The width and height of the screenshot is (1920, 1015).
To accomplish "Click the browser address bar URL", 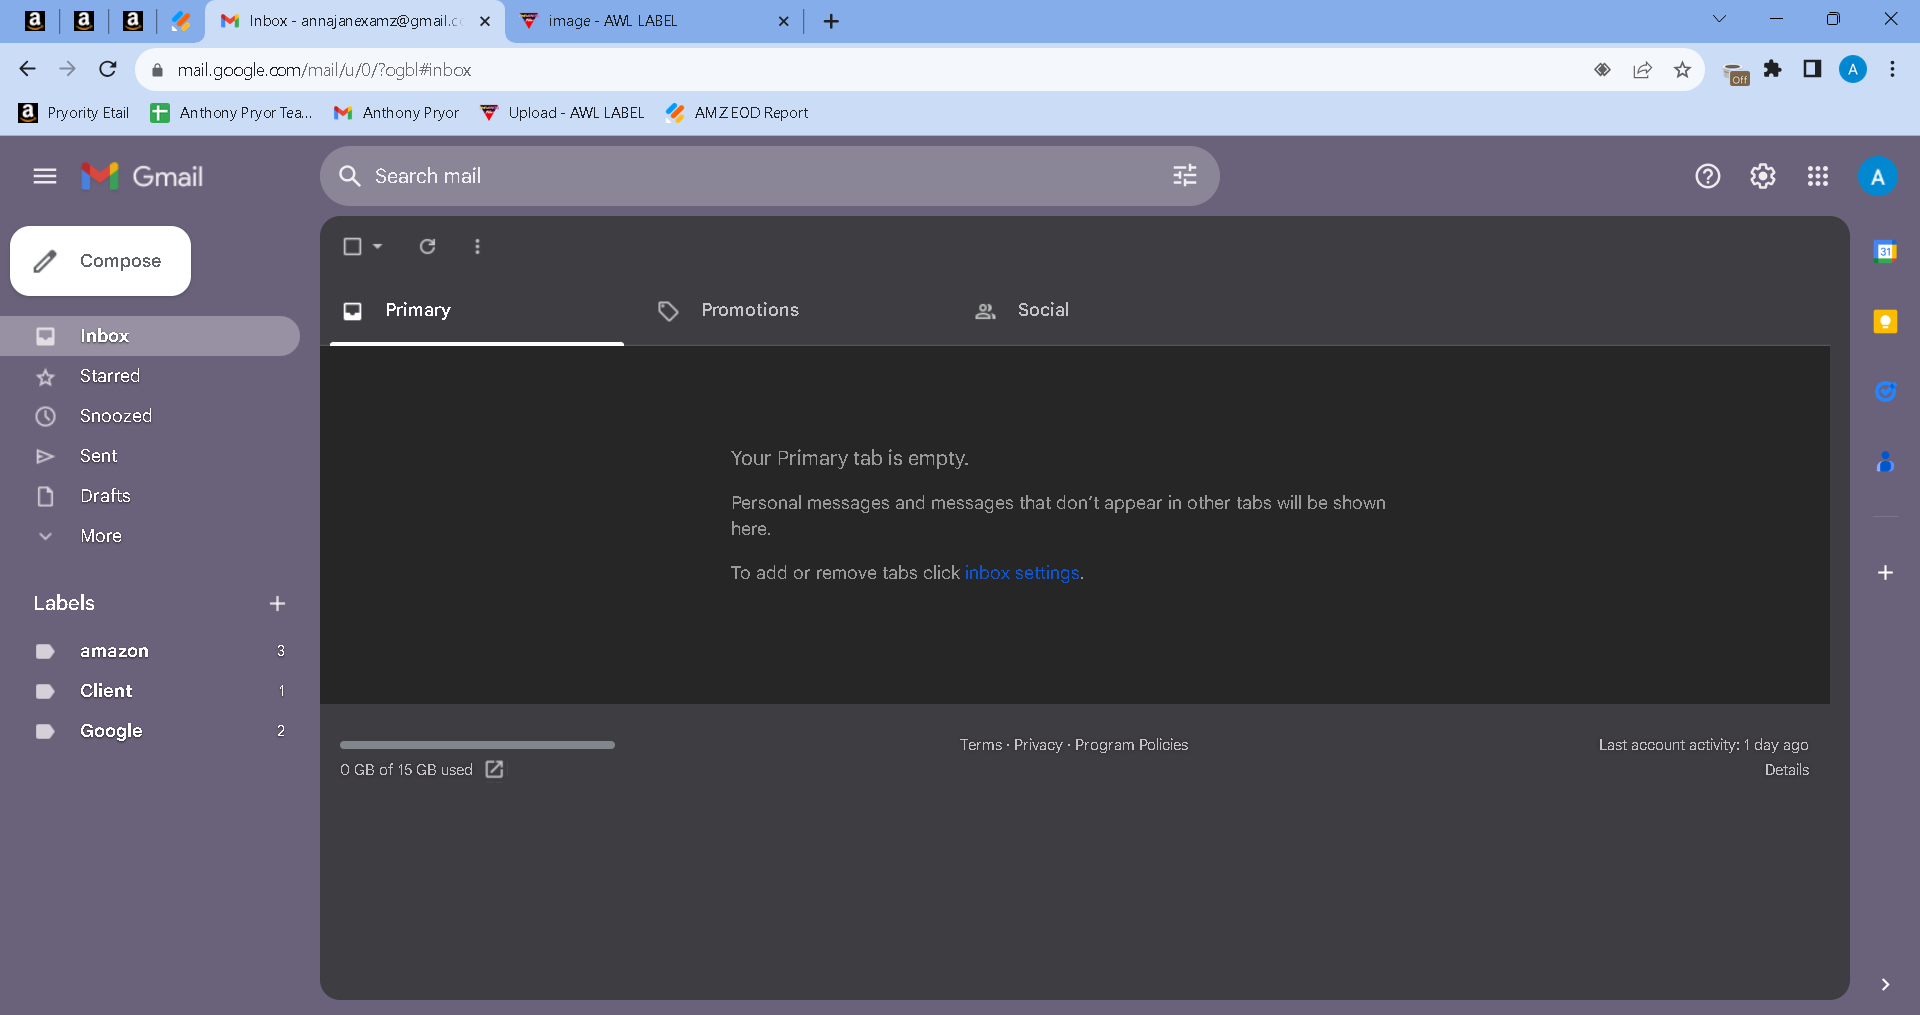I will [324, 70].
